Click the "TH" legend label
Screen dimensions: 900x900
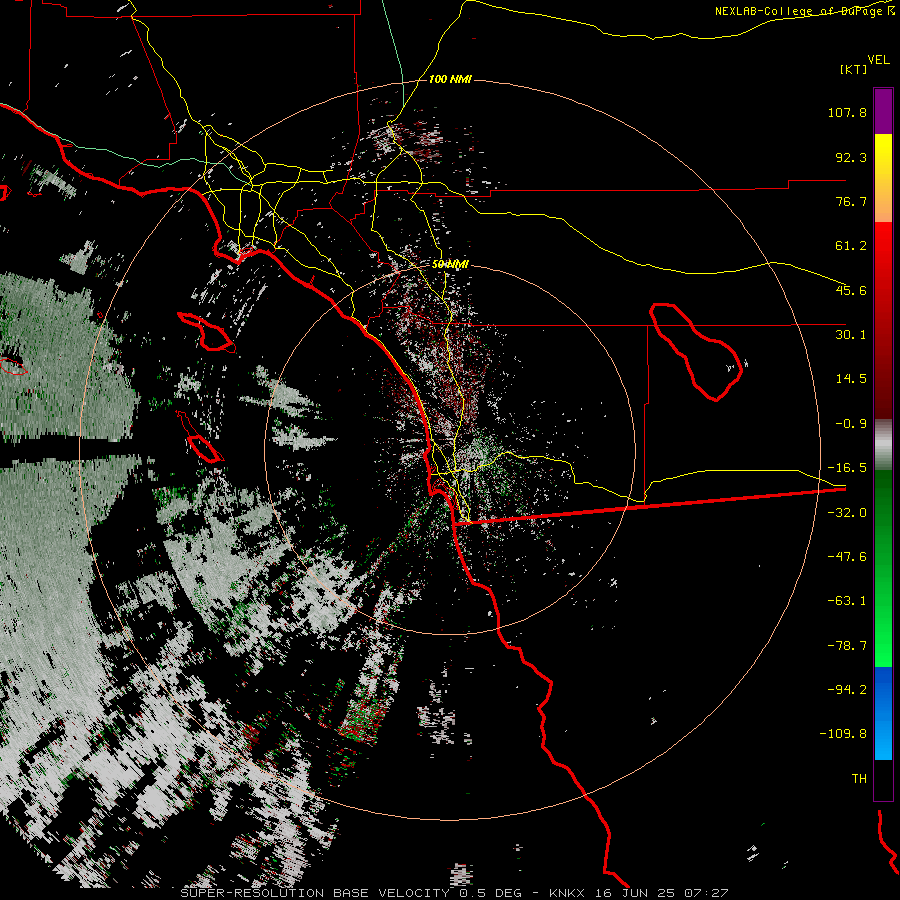click(x=859, y=779)
